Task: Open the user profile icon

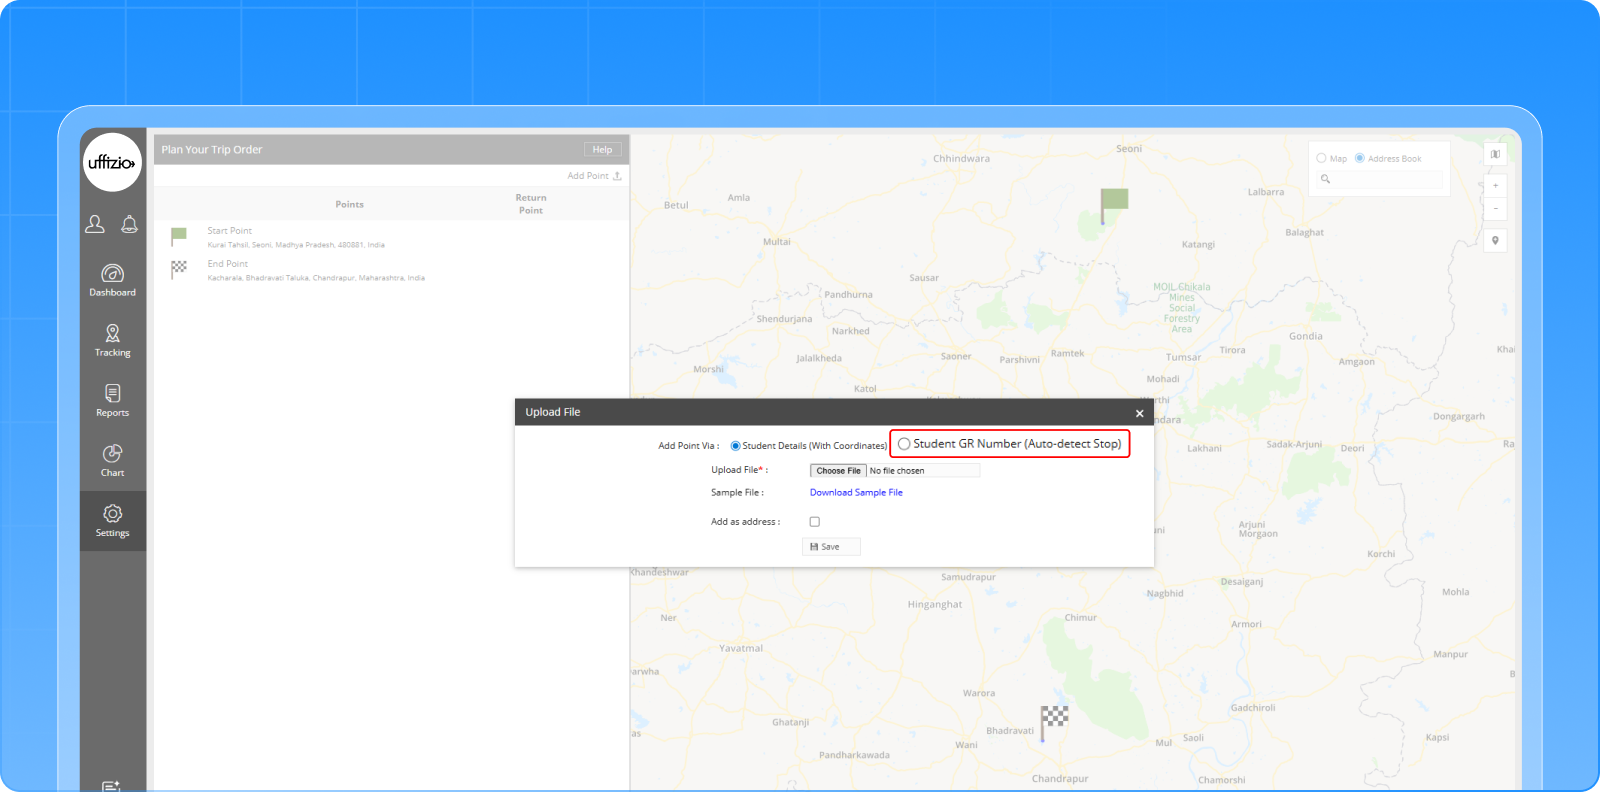Action: click(95, 224)
